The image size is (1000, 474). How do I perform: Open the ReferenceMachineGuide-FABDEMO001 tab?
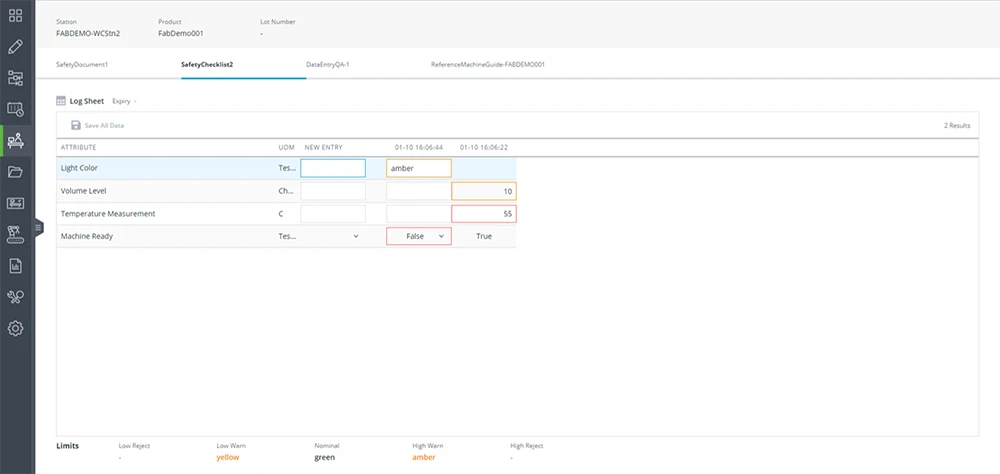click(x=488, y=64)
